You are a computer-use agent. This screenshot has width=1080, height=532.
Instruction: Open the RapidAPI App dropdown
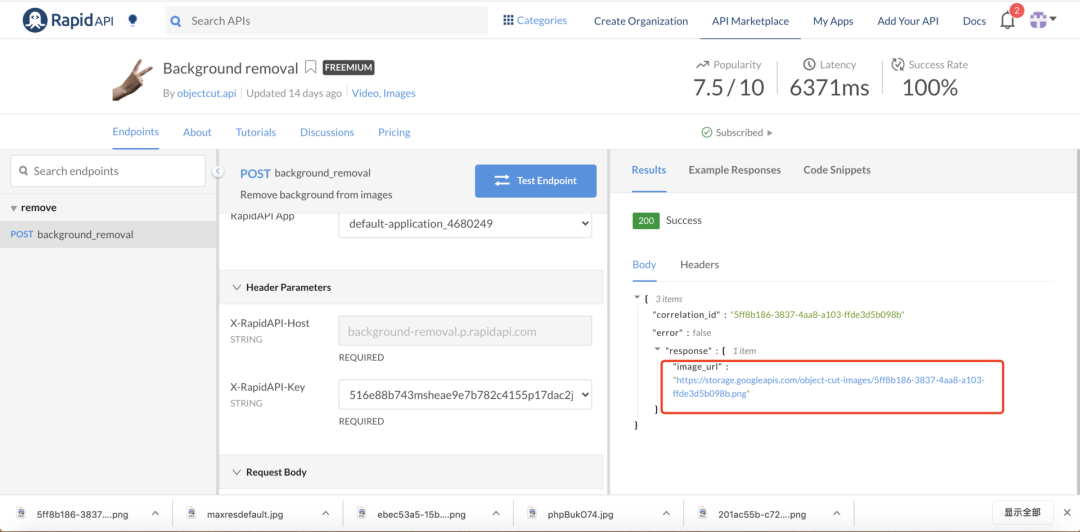[465, 224]
